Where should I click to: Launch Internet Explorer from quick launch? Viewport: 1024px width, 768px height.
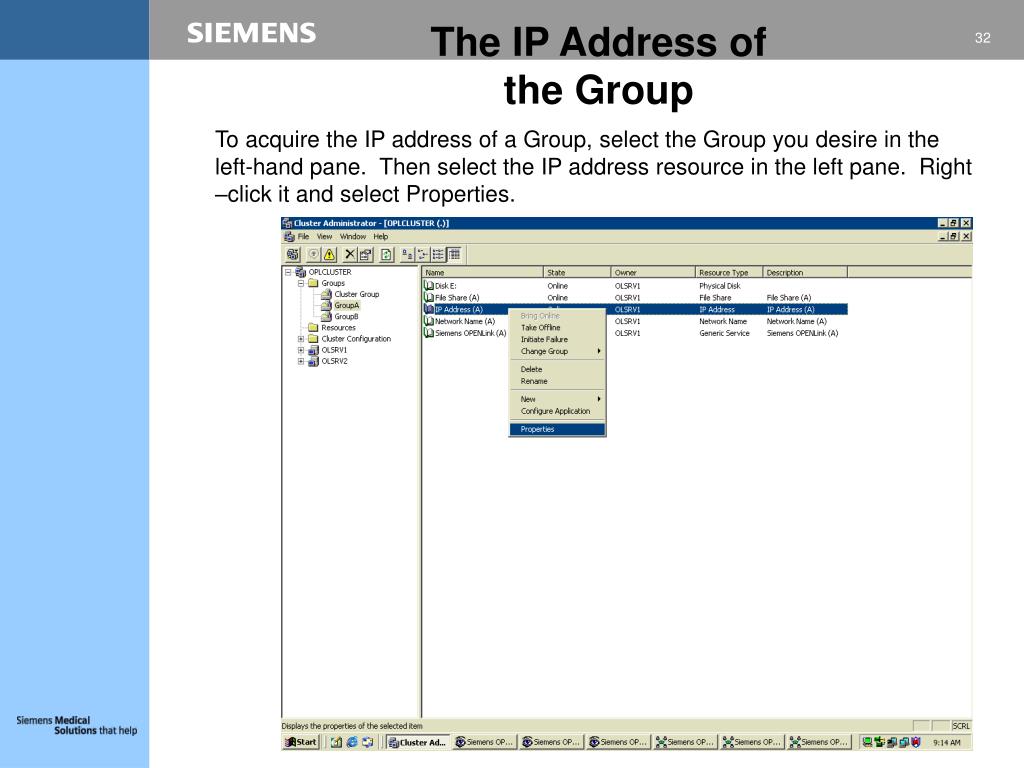[352, 742]
